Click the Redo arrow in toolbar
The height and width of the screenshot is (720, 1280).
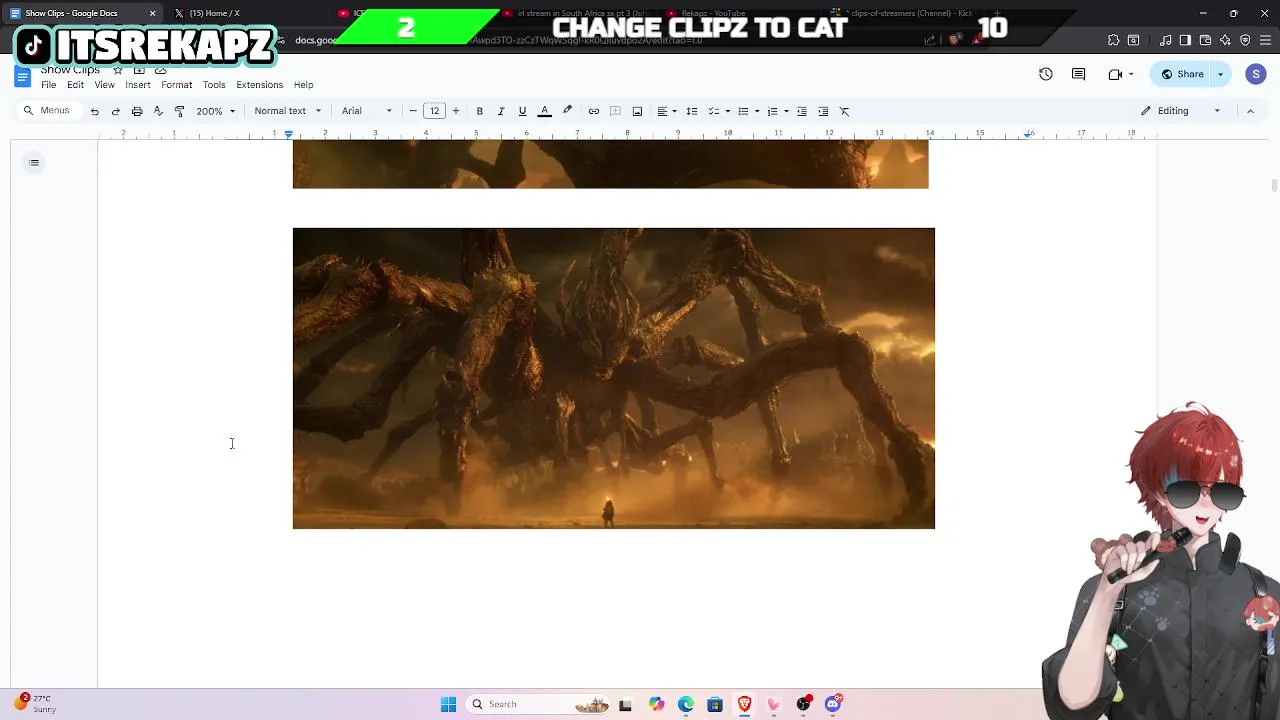(116, 111)
